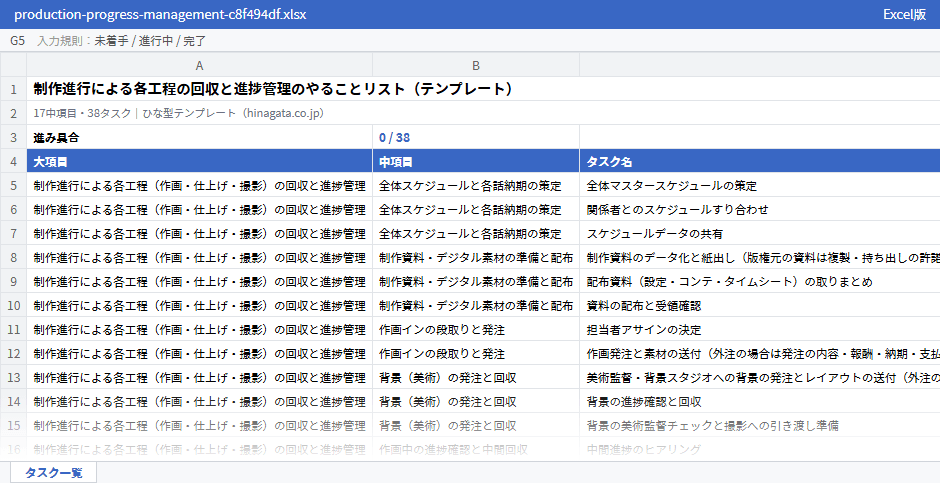Select column B header
The width and height of the screenshot is (940, 483).
[x=476, y=65]
